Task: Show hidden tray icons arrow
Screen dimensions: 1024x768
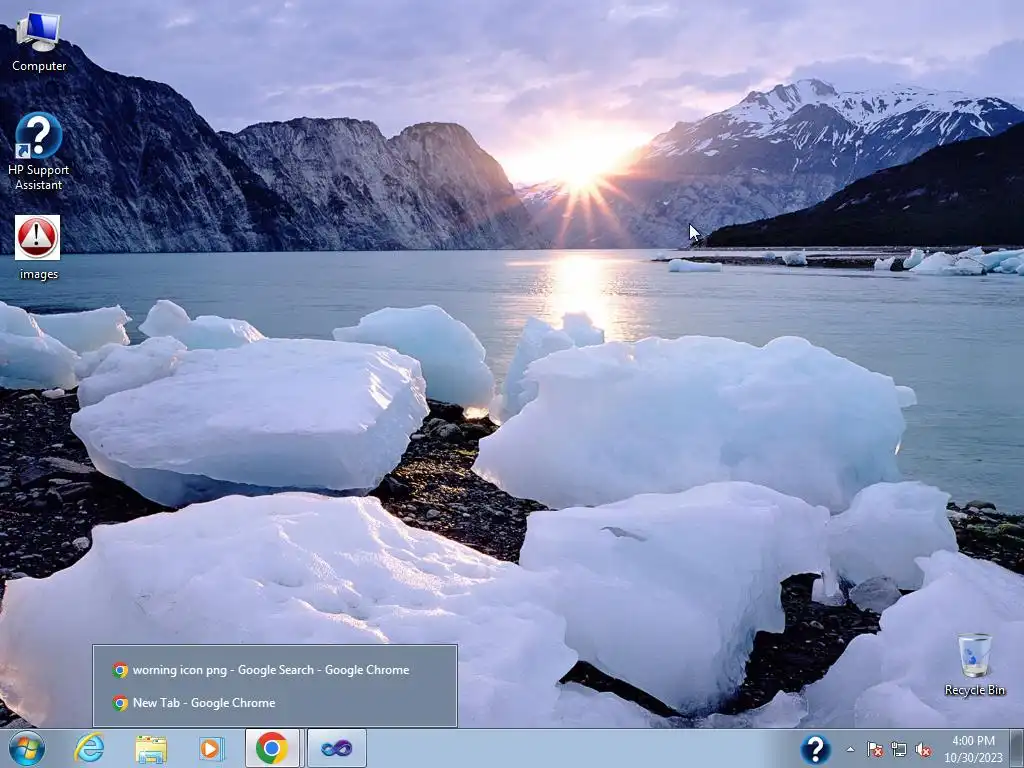Action: coord(850,749)
